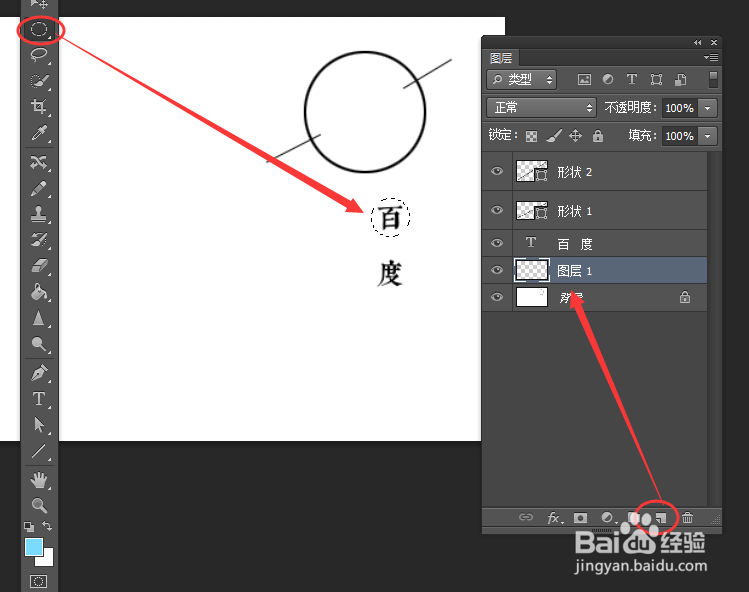The height and width of the screenshot is (592, 749).
Task: Toggle layer filtering on/off switch
Action: tap(713, 79)
